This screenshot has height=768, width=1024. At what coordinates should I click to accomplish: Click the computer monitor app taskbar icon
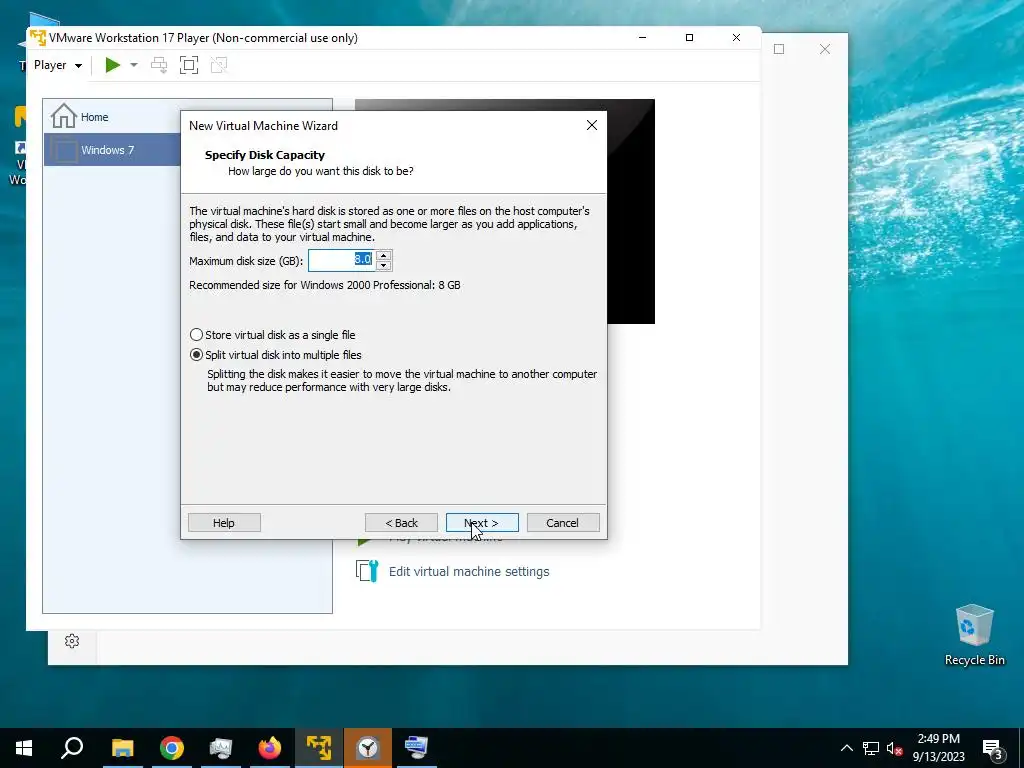click(417, 748)
